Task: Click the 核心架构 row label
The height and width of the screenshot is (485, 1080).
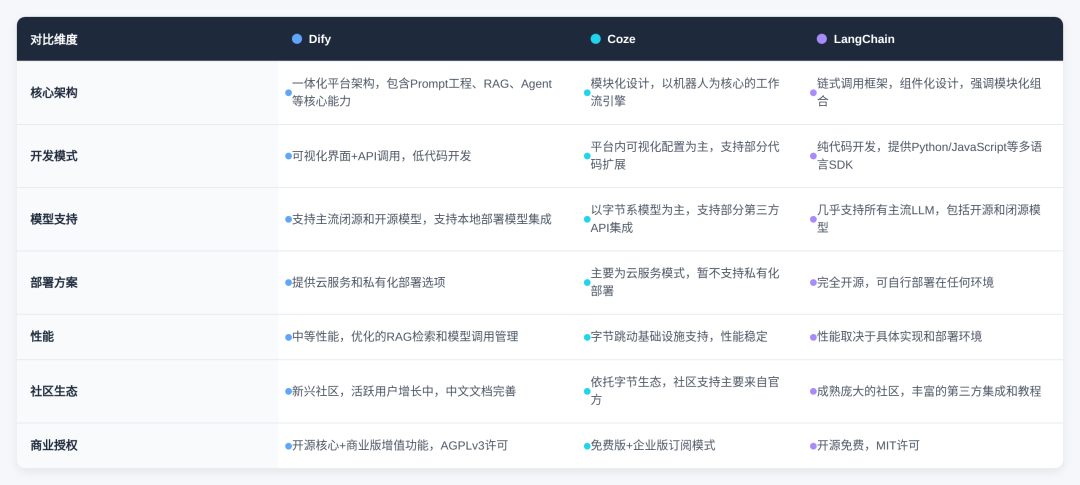Action: [54, 92]
